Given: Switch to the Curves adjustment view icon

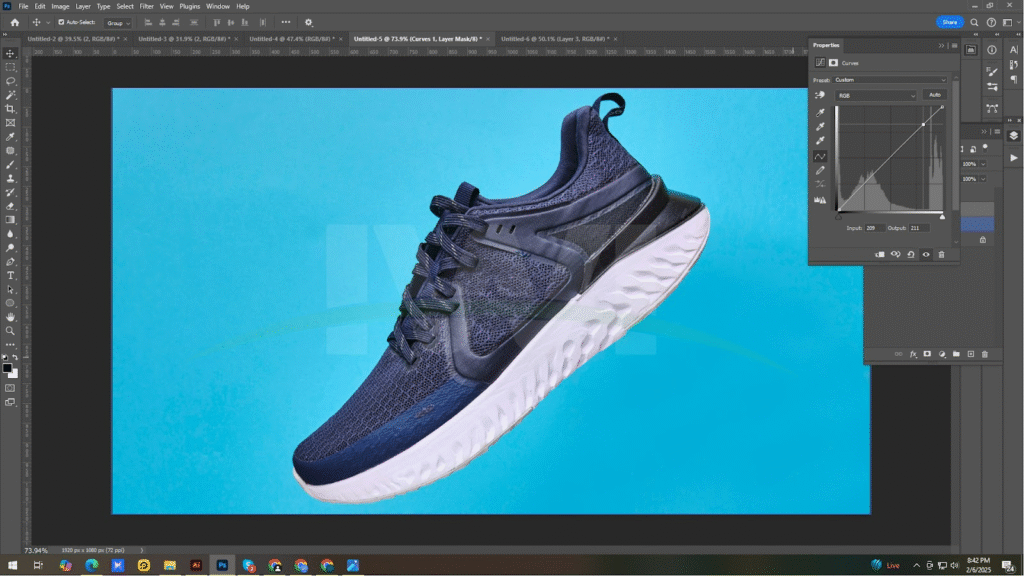Looking at the screenshot, I should pyautogui.click(x=820, y=63).
